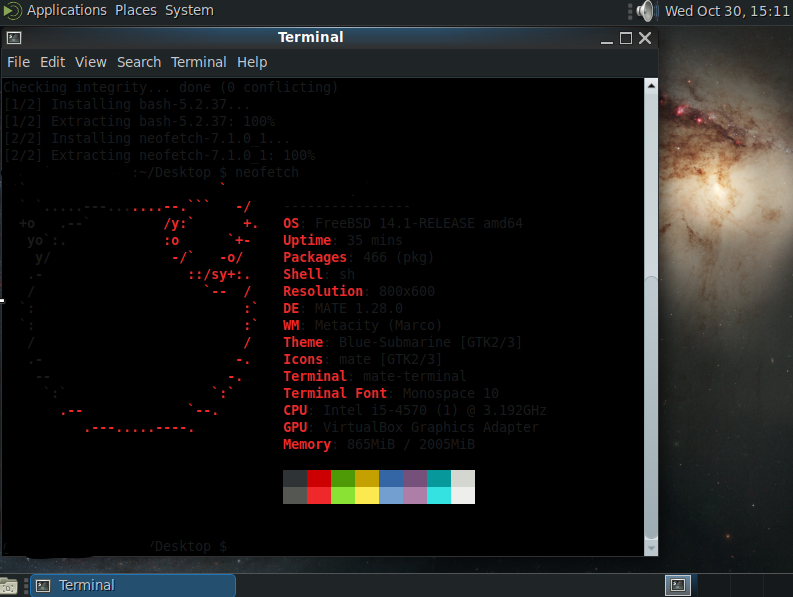Screen dimensions: 793x597
Task: Click the 'Terminal' window title text
Action: pyautogui.click(x=311, y=37)
